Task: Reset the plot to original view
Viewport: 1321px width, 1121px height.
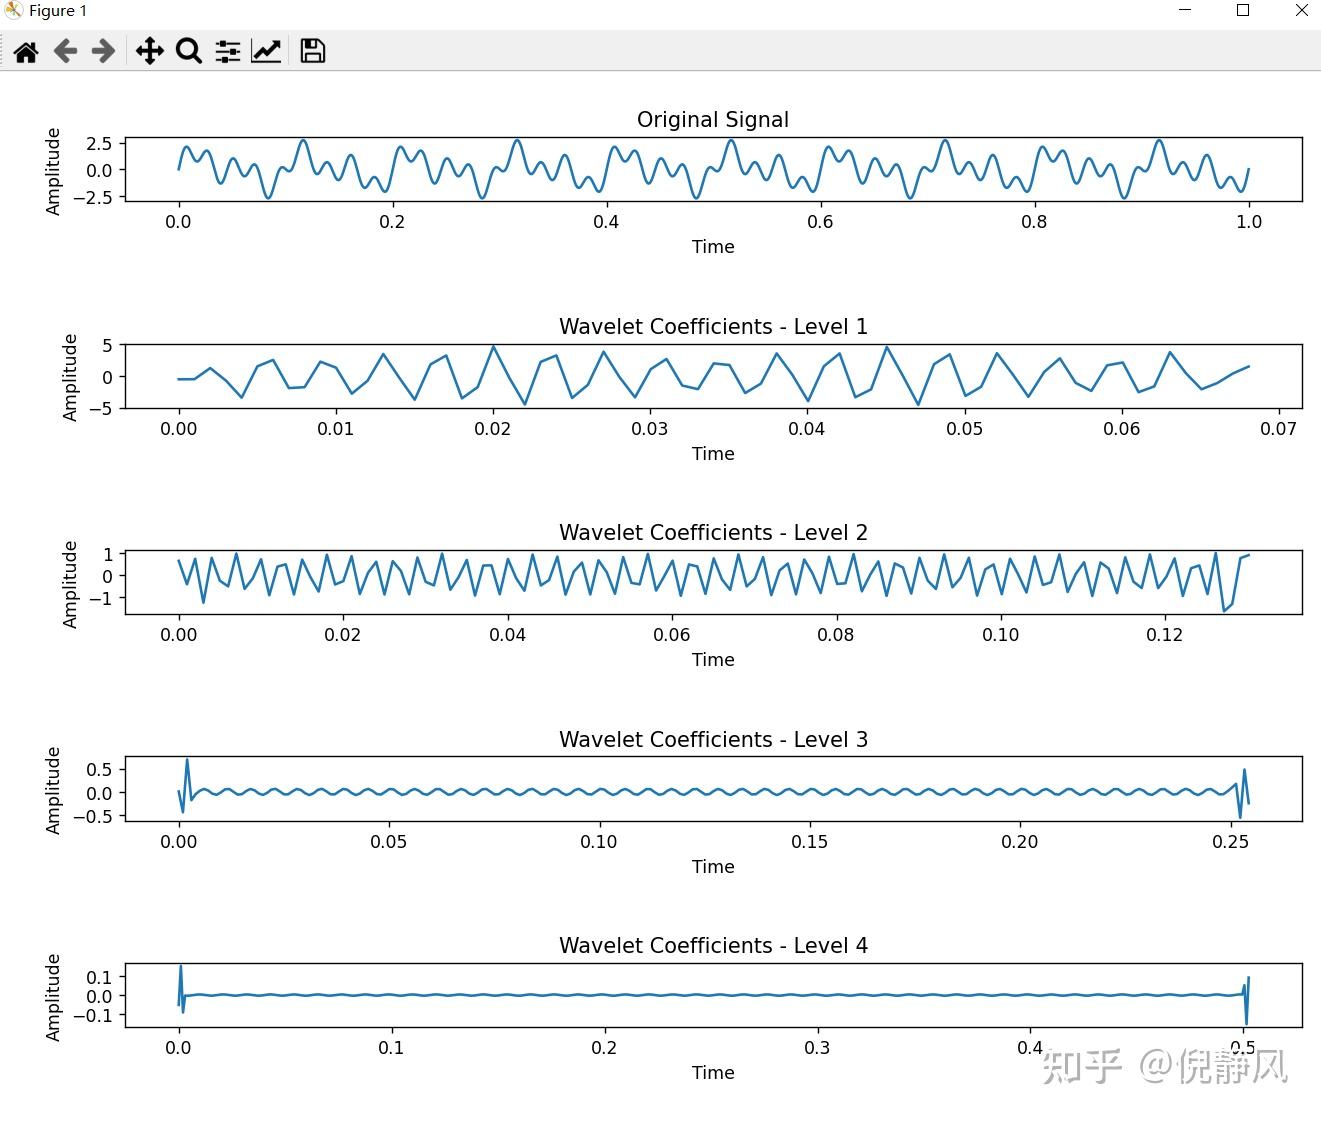Action: pos(26,51)
